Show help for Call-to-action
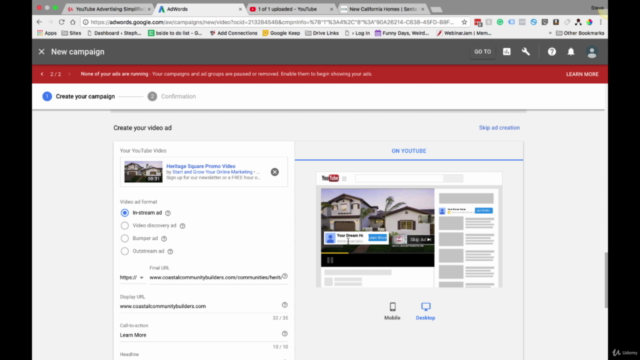The image size is (640, 360). pyautogui.click(x=285, y=333)
